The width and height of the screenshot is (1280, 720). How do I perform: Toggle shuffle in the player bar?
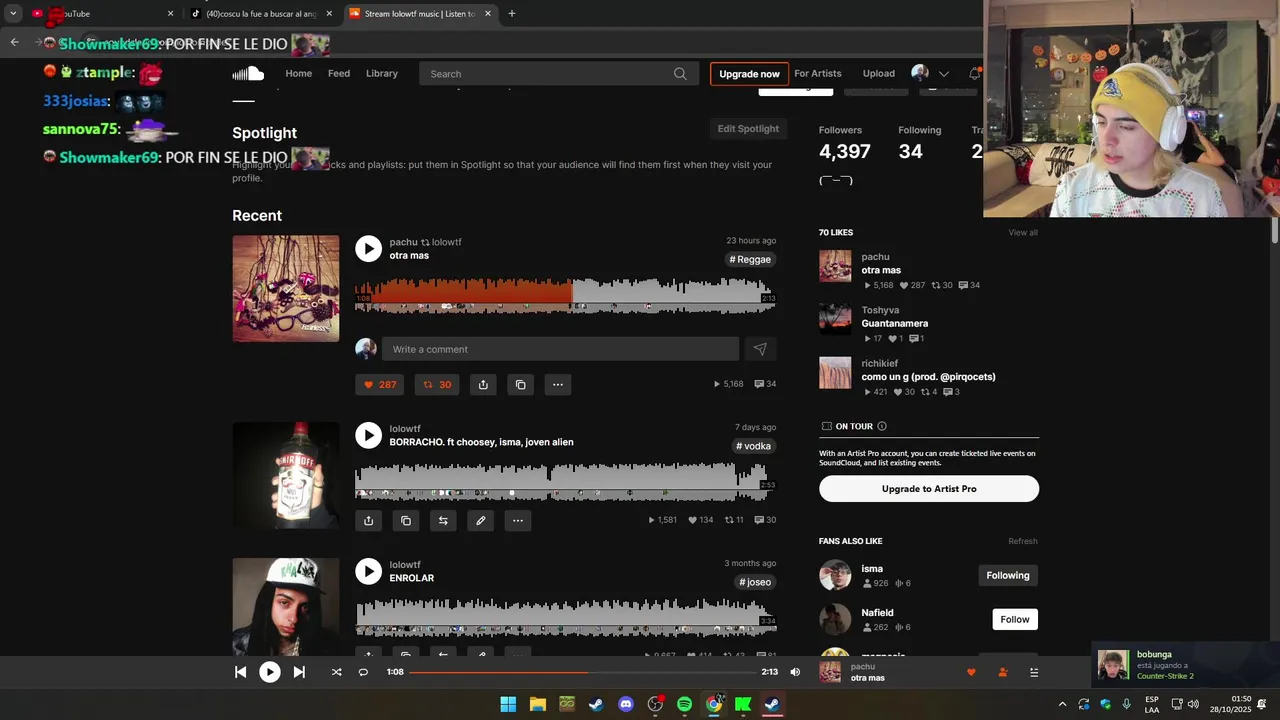click(x=336, y=672)
